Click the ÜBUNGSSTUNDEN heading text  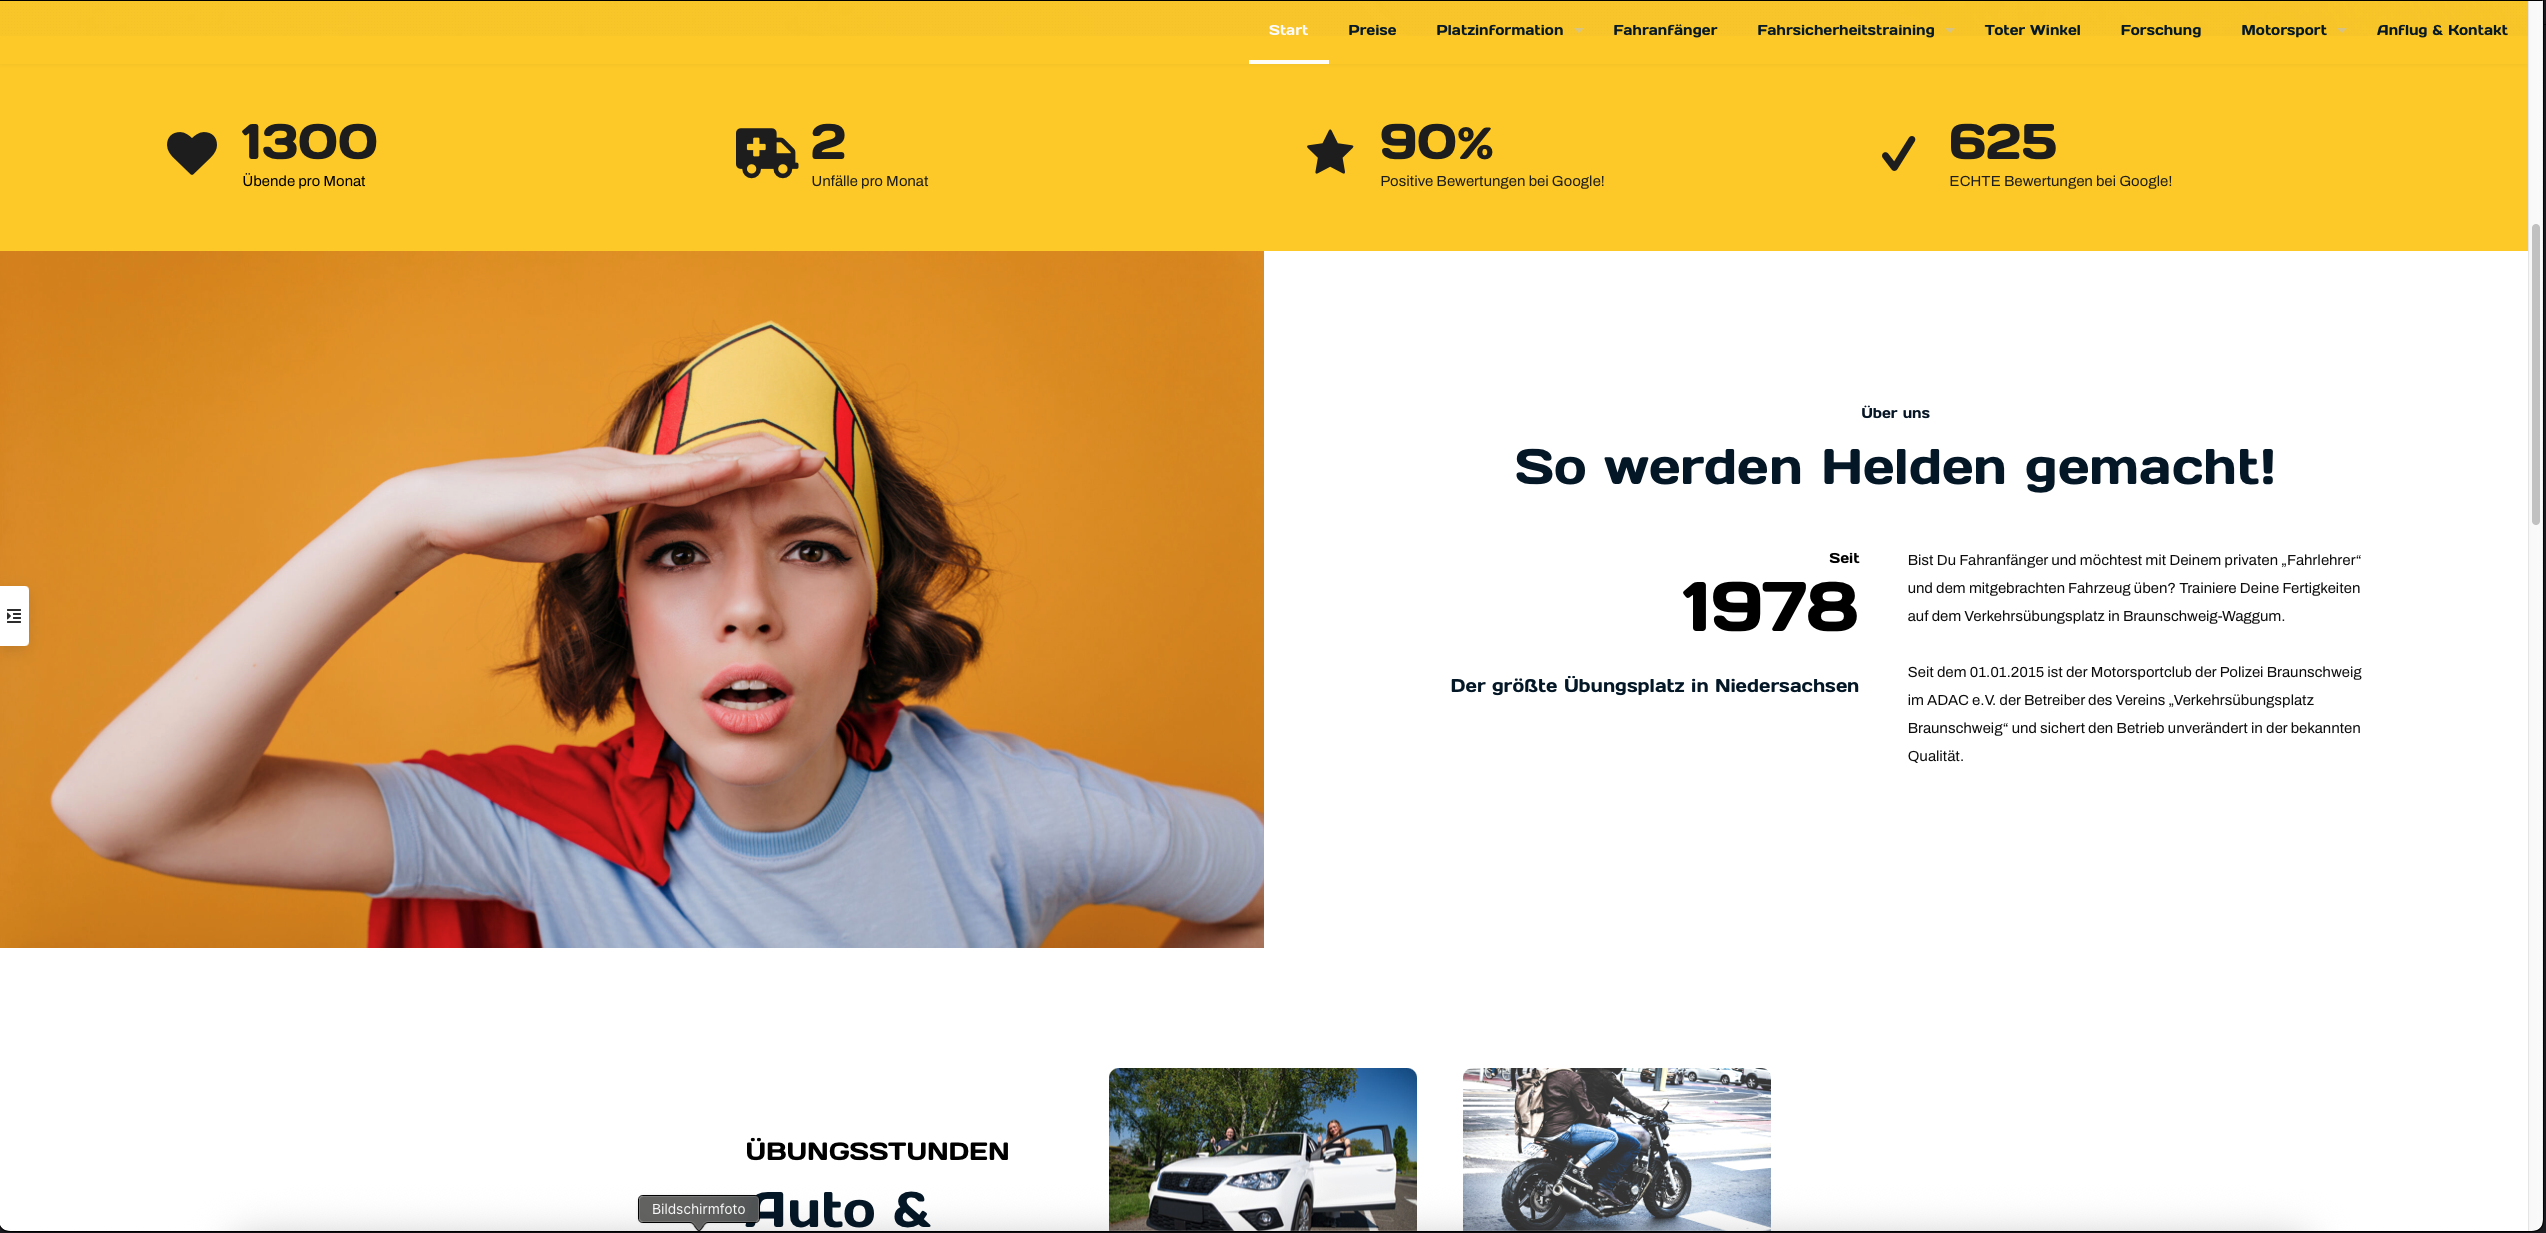point(877,1151)
